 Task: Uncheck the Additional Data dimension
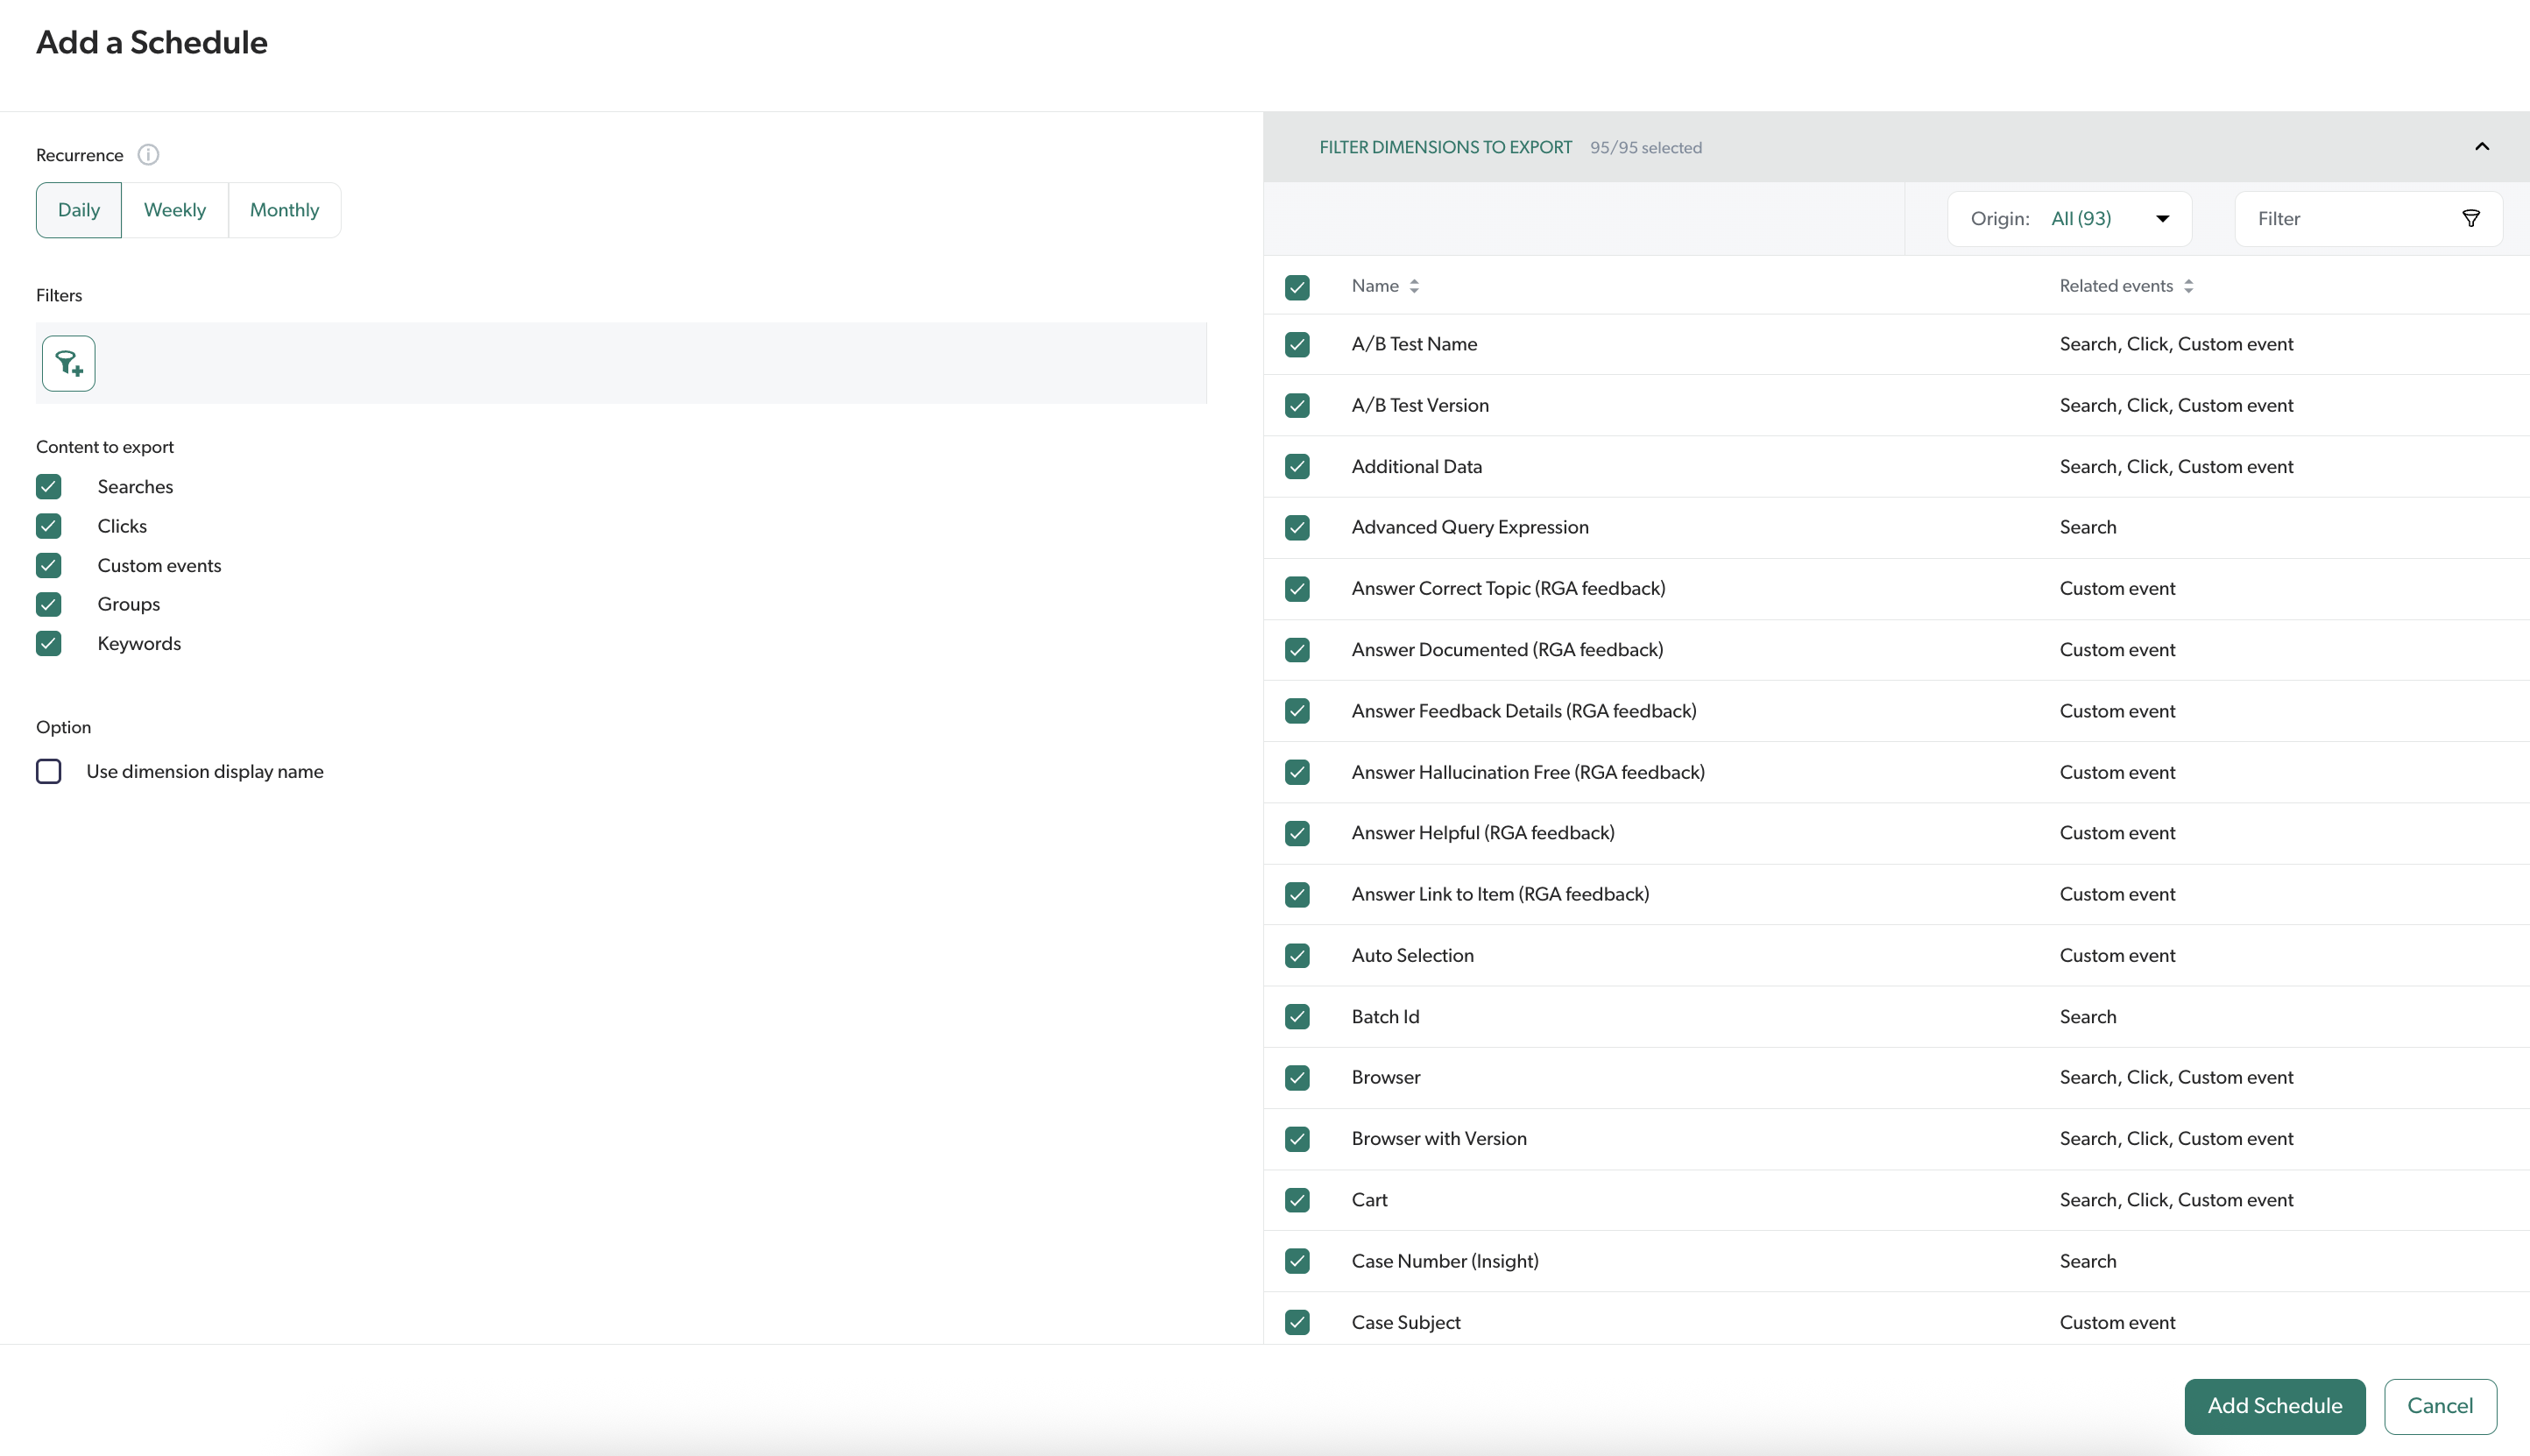coord(1297,466)
